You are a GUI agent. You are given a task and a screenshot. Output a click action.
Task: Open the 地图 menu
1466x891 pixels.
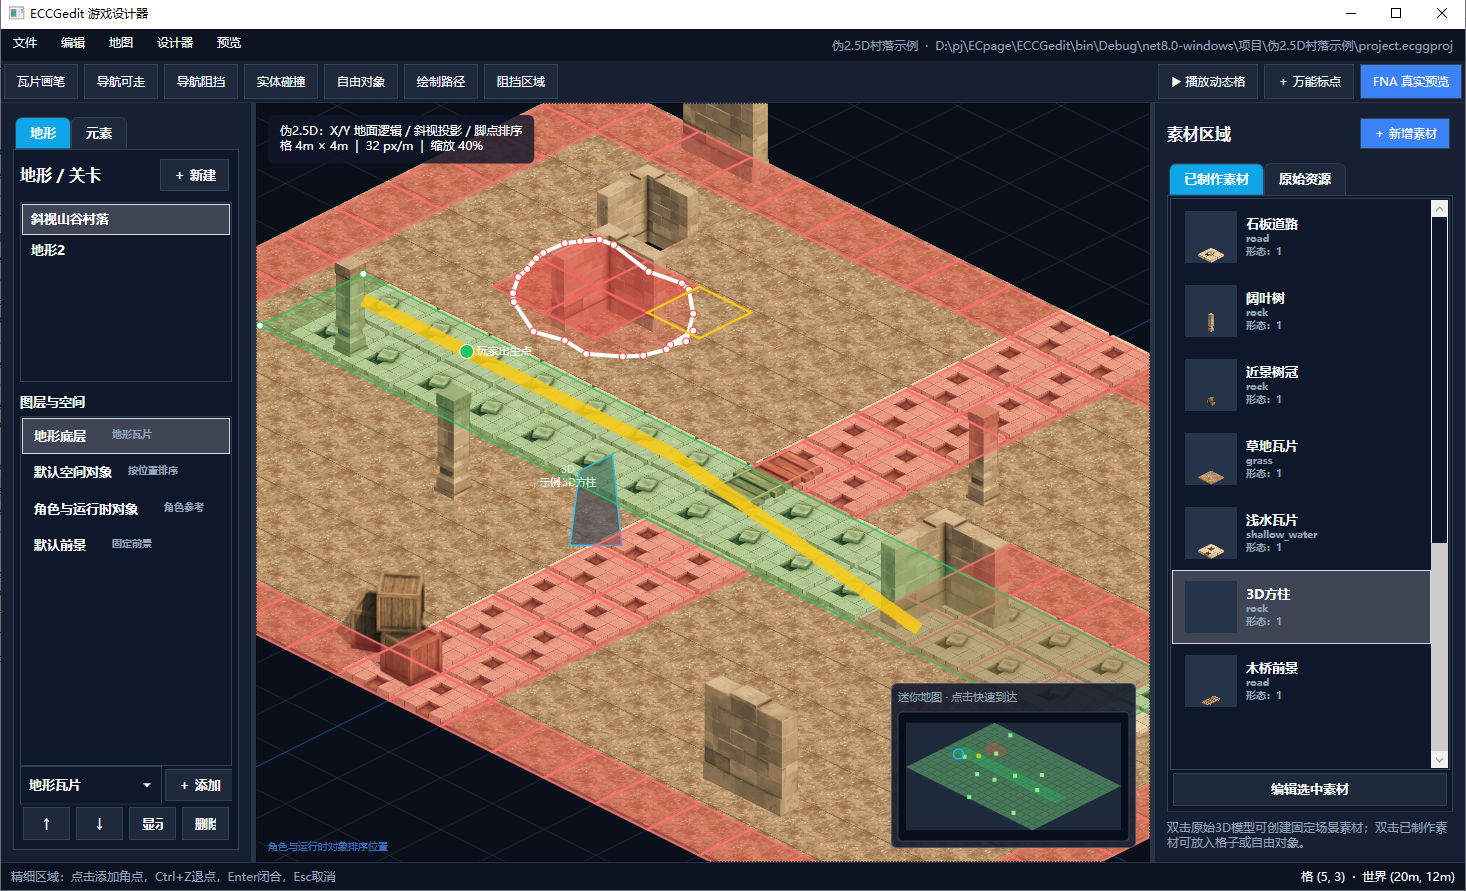click(121, 43)
